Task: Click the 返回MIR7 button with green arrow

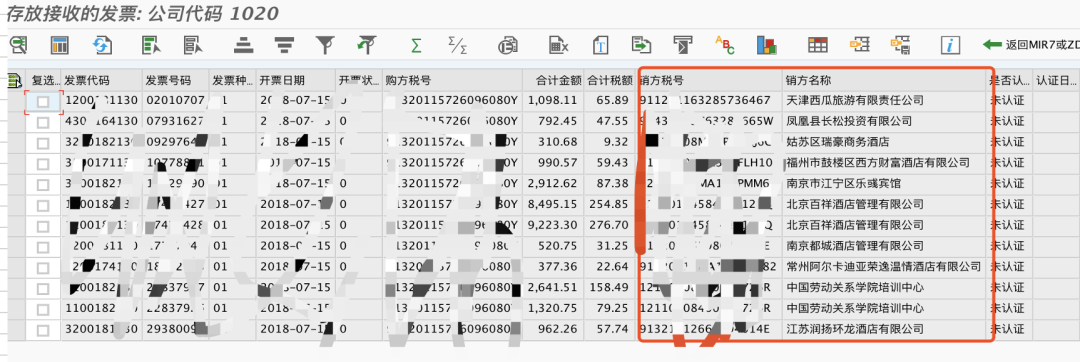Action: [x=1030, y=45]
